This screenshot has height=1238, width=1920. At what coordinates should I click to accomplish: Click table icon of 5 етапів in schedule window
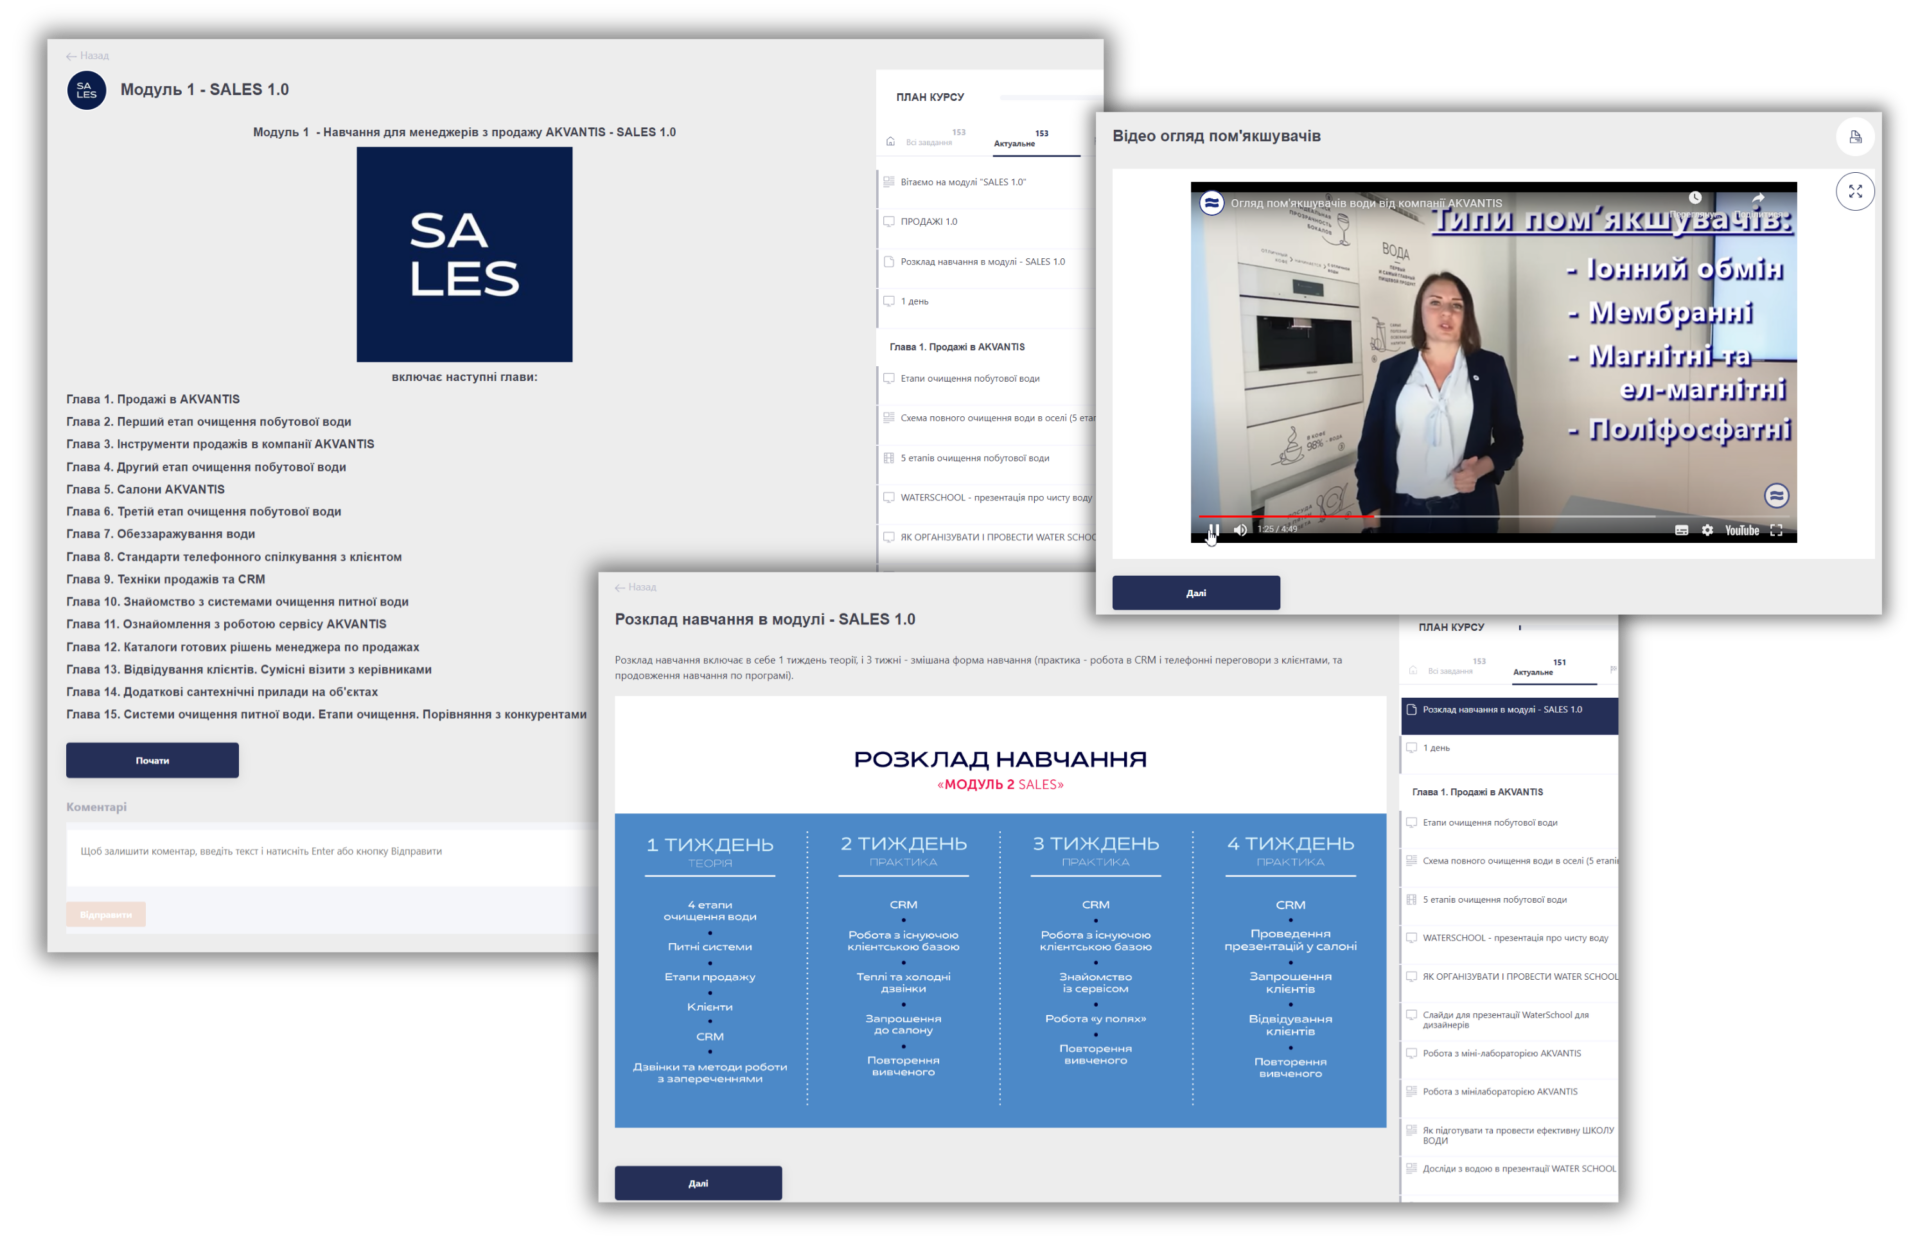click(x=1412, y=900)
